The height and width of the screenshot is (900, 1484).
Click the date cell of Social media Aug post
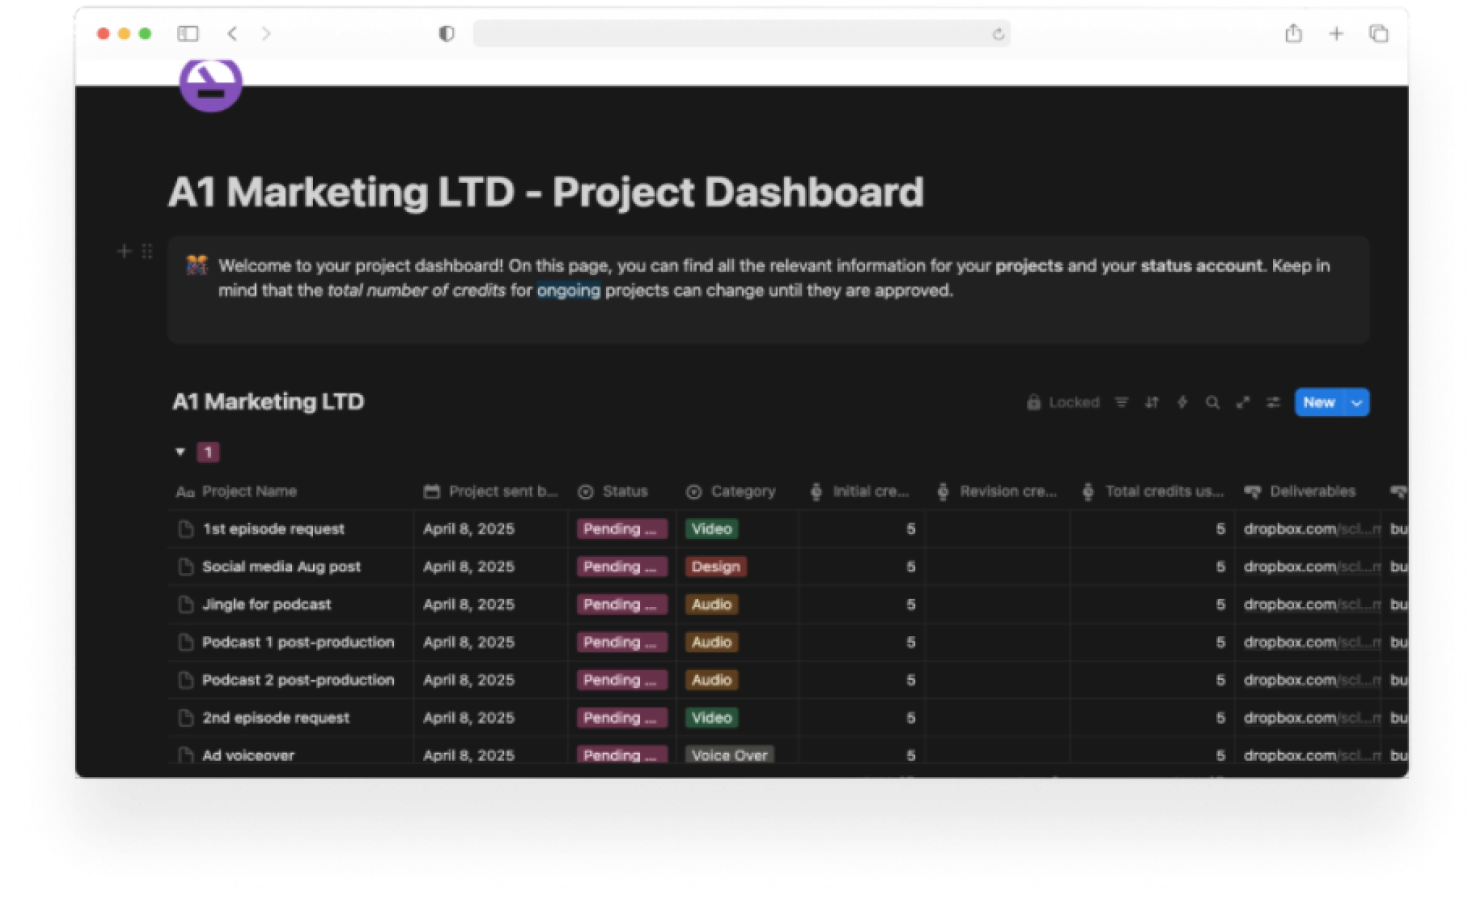(468, 567)
